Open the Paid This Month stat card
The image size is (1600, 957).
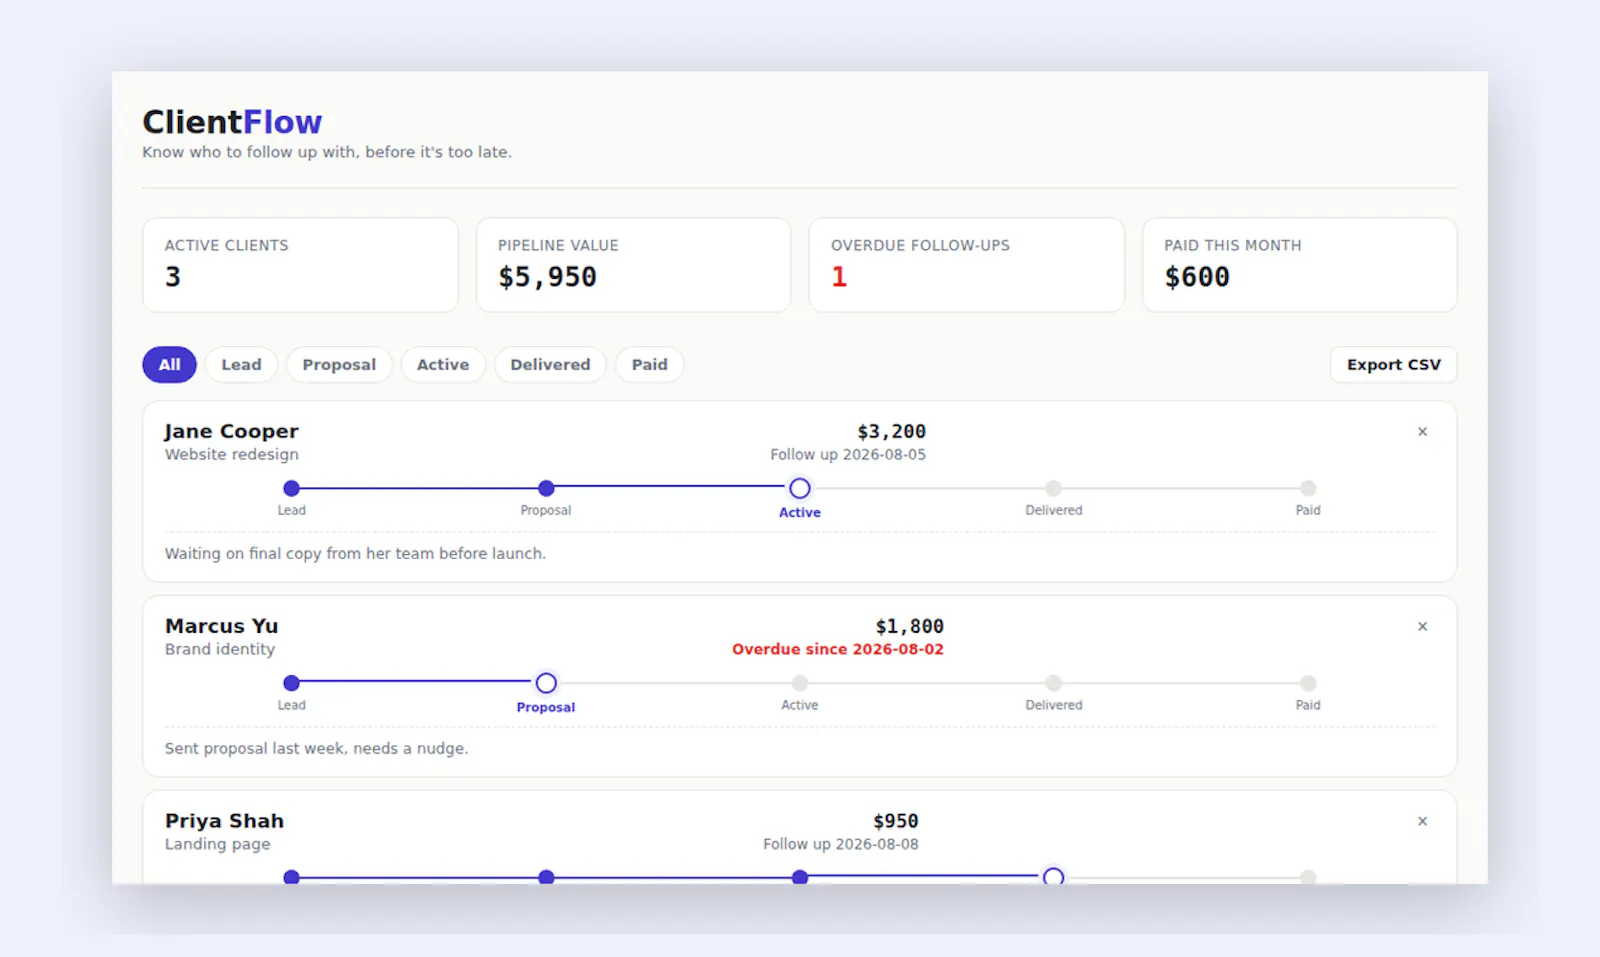tap(1299, 265)
